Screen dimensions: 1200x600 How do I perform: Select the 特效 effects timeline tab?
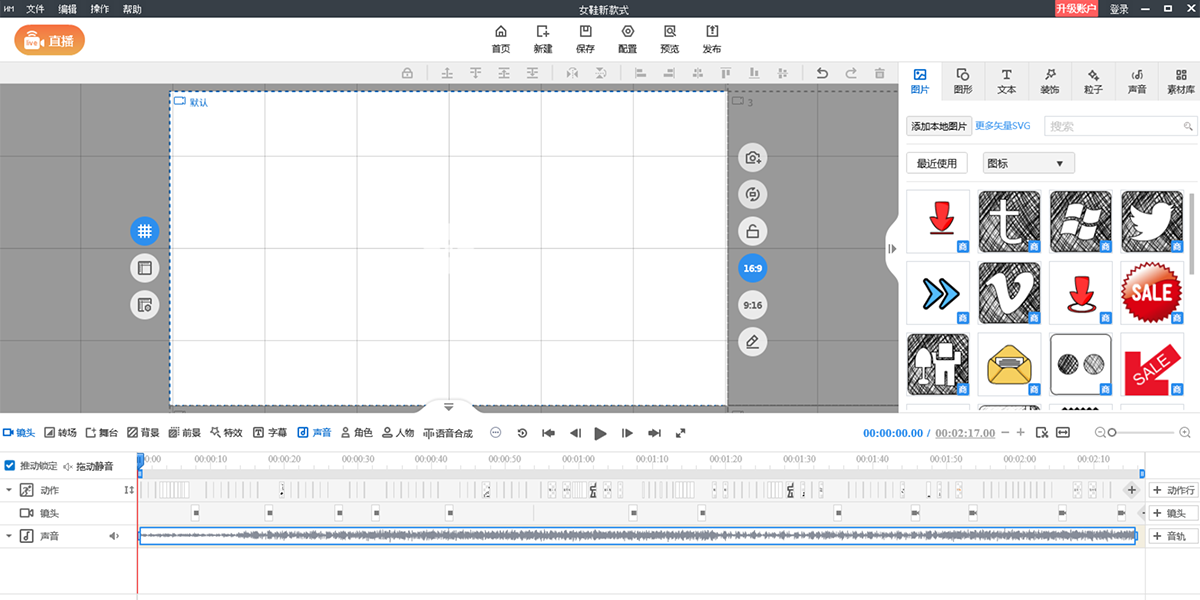coord(226,433)
